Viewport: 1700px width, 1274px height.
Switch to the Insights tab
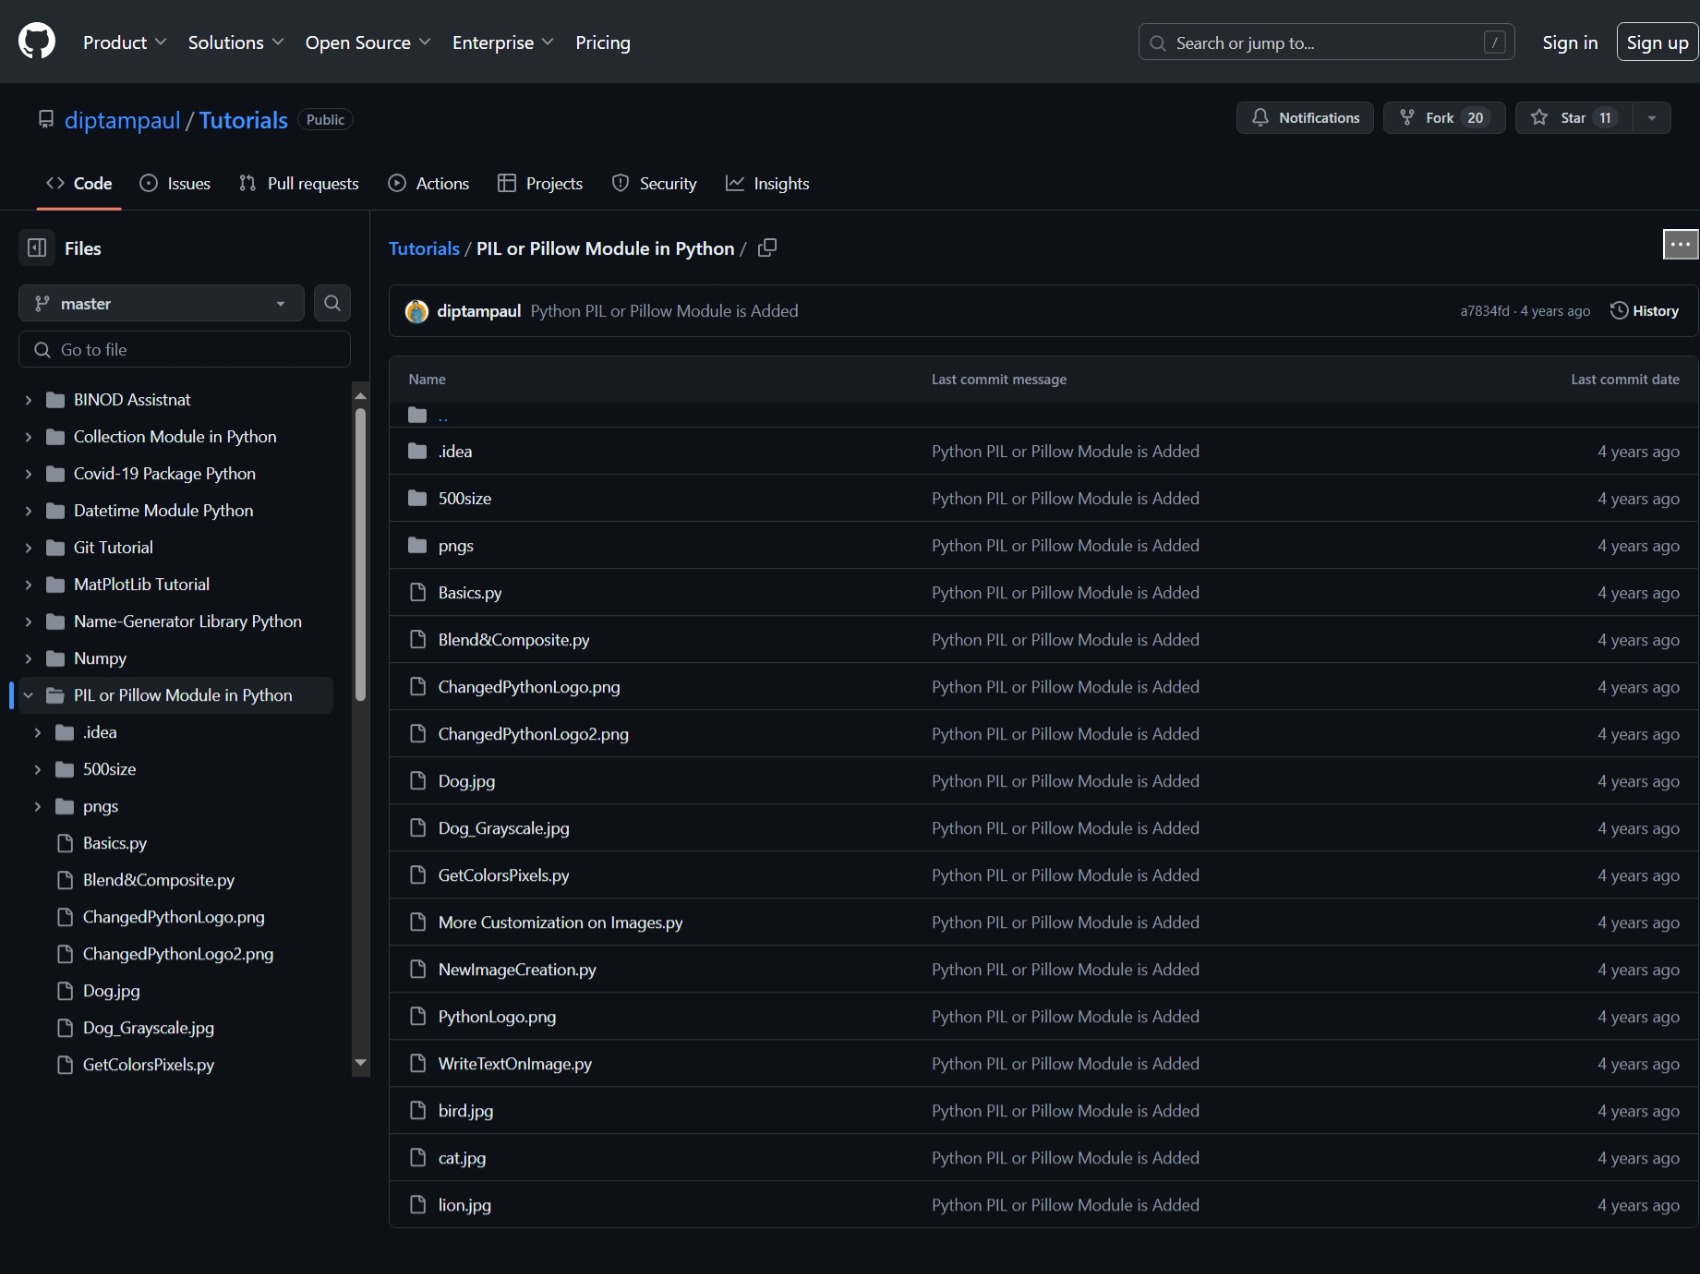click(x=768, y=183)
